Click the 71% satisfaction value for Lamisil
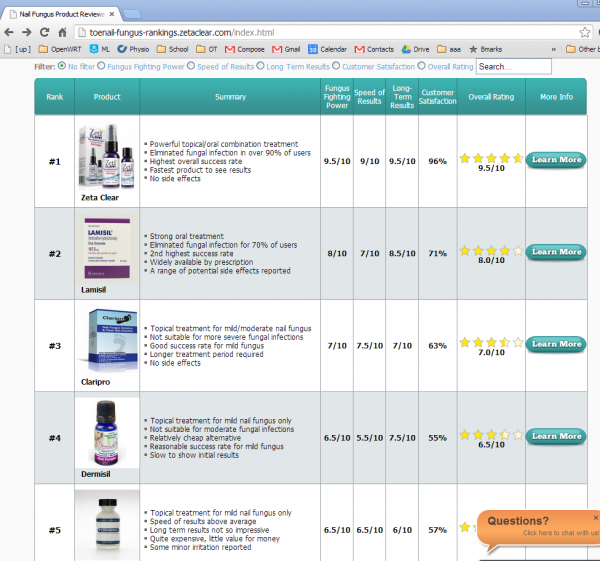600x561 pixels. tap(438, 253)
